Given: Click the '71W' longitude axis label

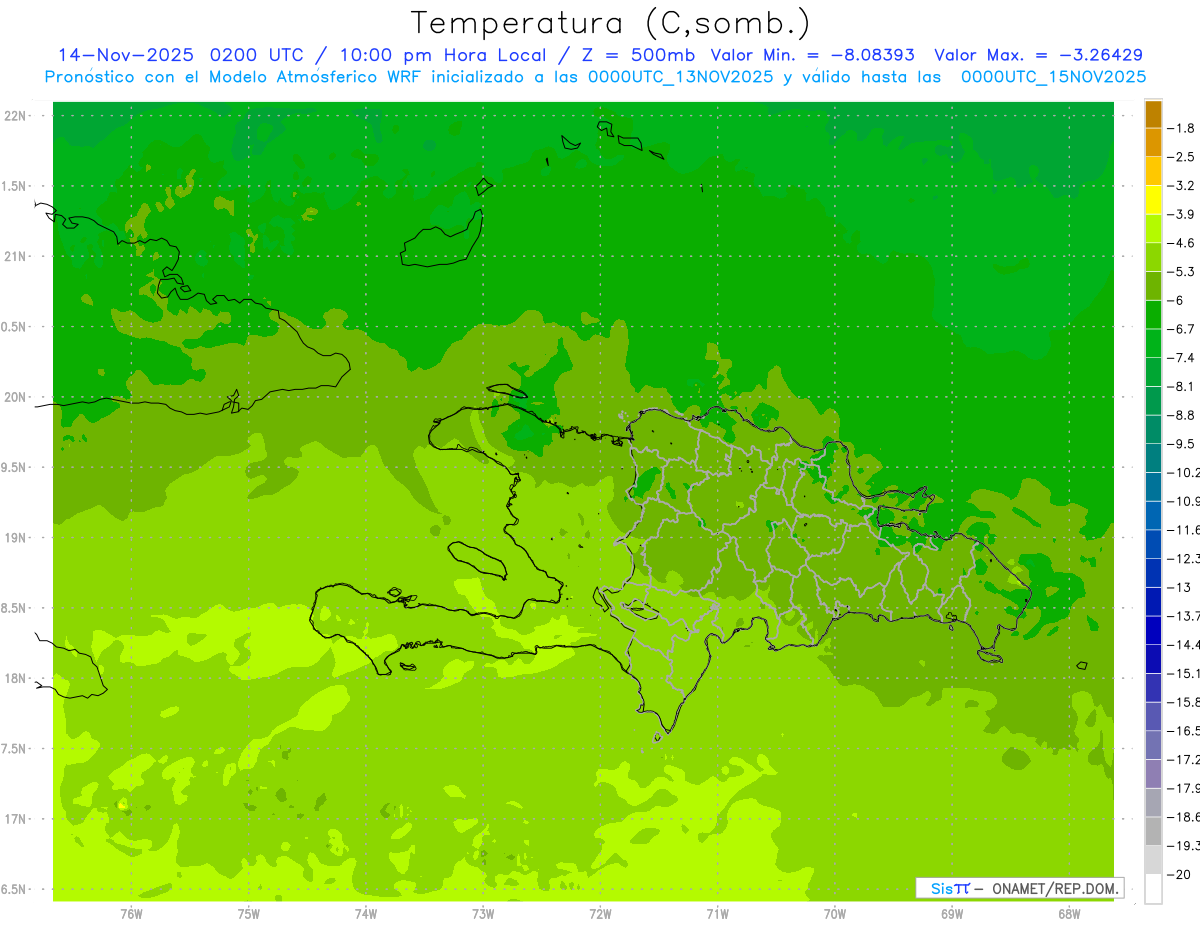Looking at the screenshot, I should point(717,914).
